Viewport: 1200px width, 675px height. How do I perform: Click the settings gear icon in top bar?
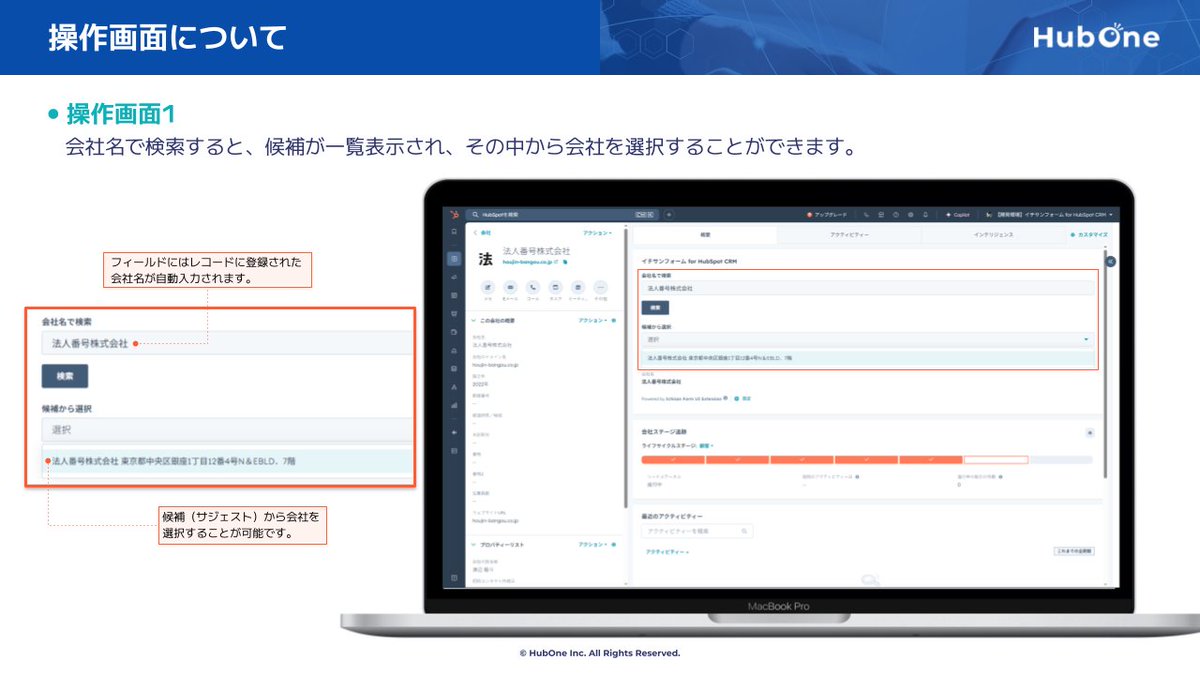(910, 214)
